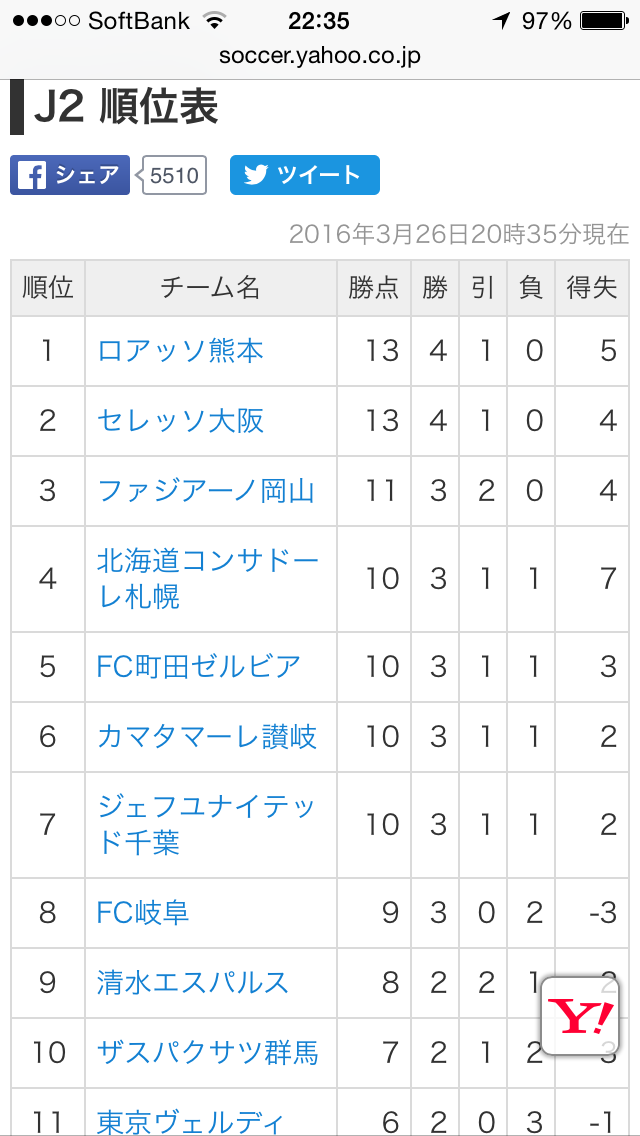Image resolution: width=640 pixels, height=1136 pixels.
Task: Tap the 勝点 column header
Action: click(x=373, y=288)
